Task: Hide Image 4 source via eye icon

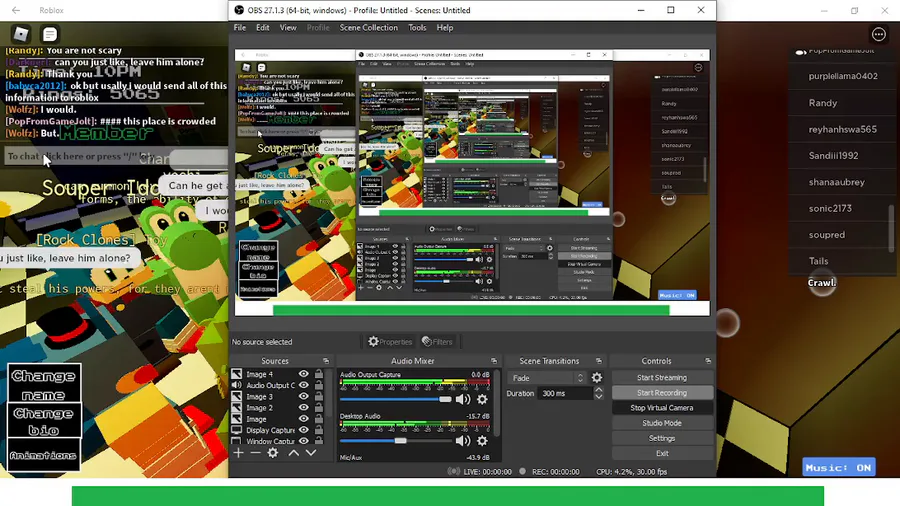Action: pyautogui.click(x=304, y=374)
